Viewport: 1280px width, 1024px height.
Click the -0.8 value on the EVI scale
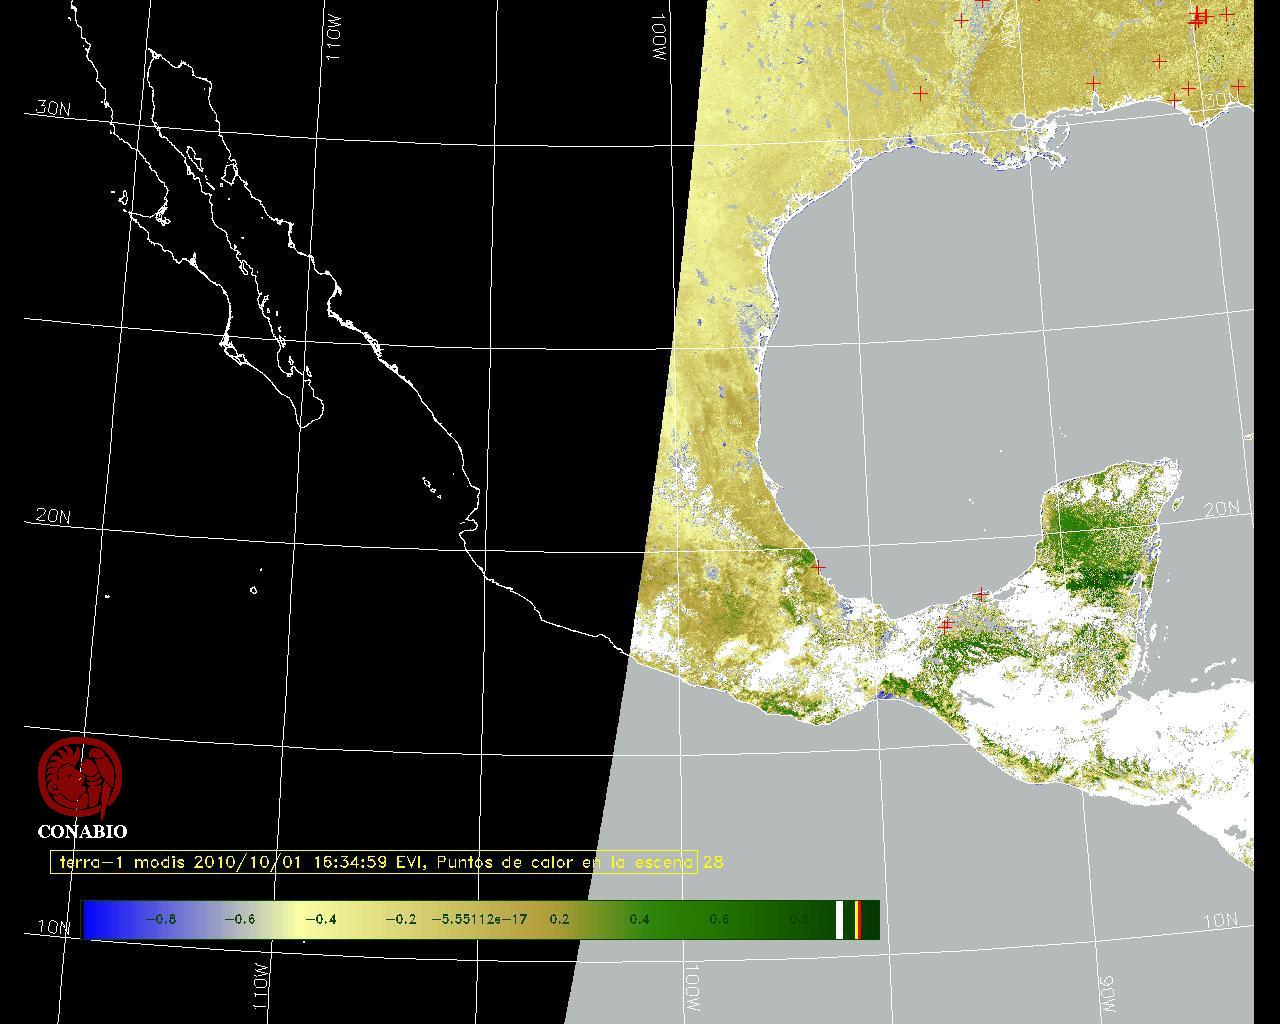click(160, 919)
